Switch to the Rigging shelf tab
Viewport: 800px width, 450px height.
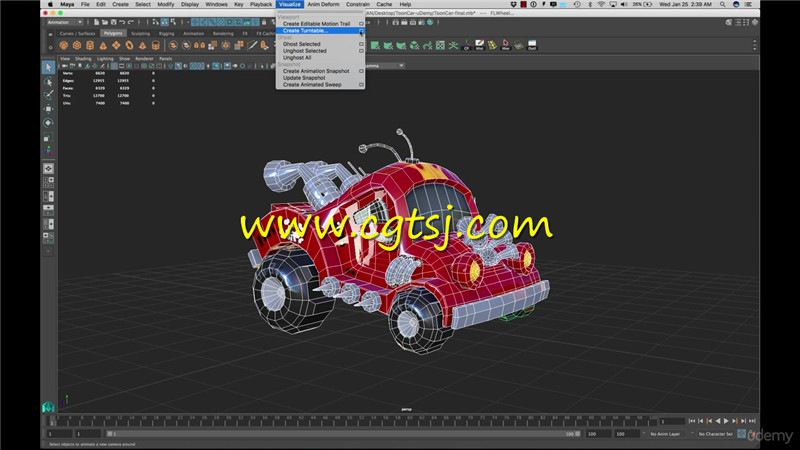(166, 34)
